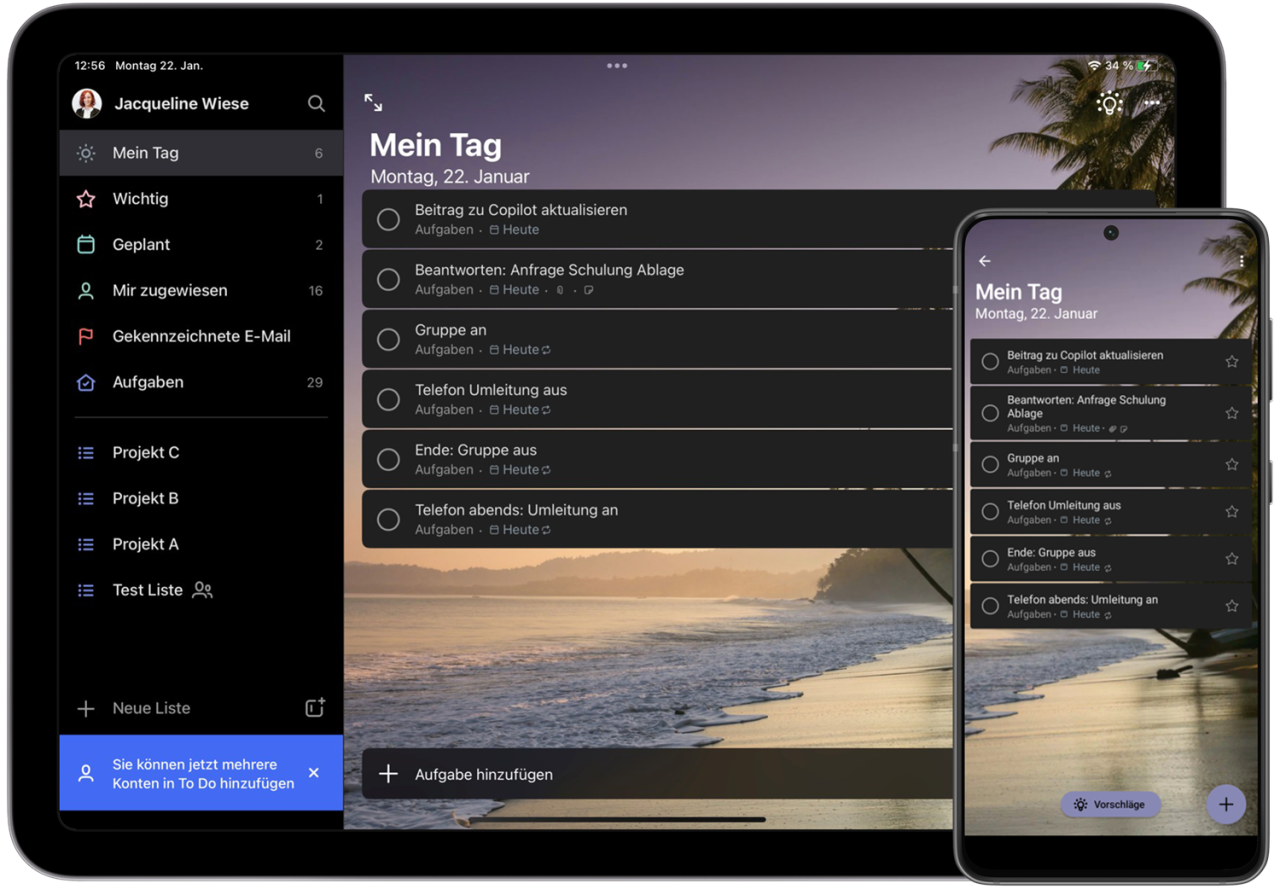Complete 'Ende: Gruppe aus' on the phone
This screenshot has height=895, width=1280.
[x=990, y=559]
